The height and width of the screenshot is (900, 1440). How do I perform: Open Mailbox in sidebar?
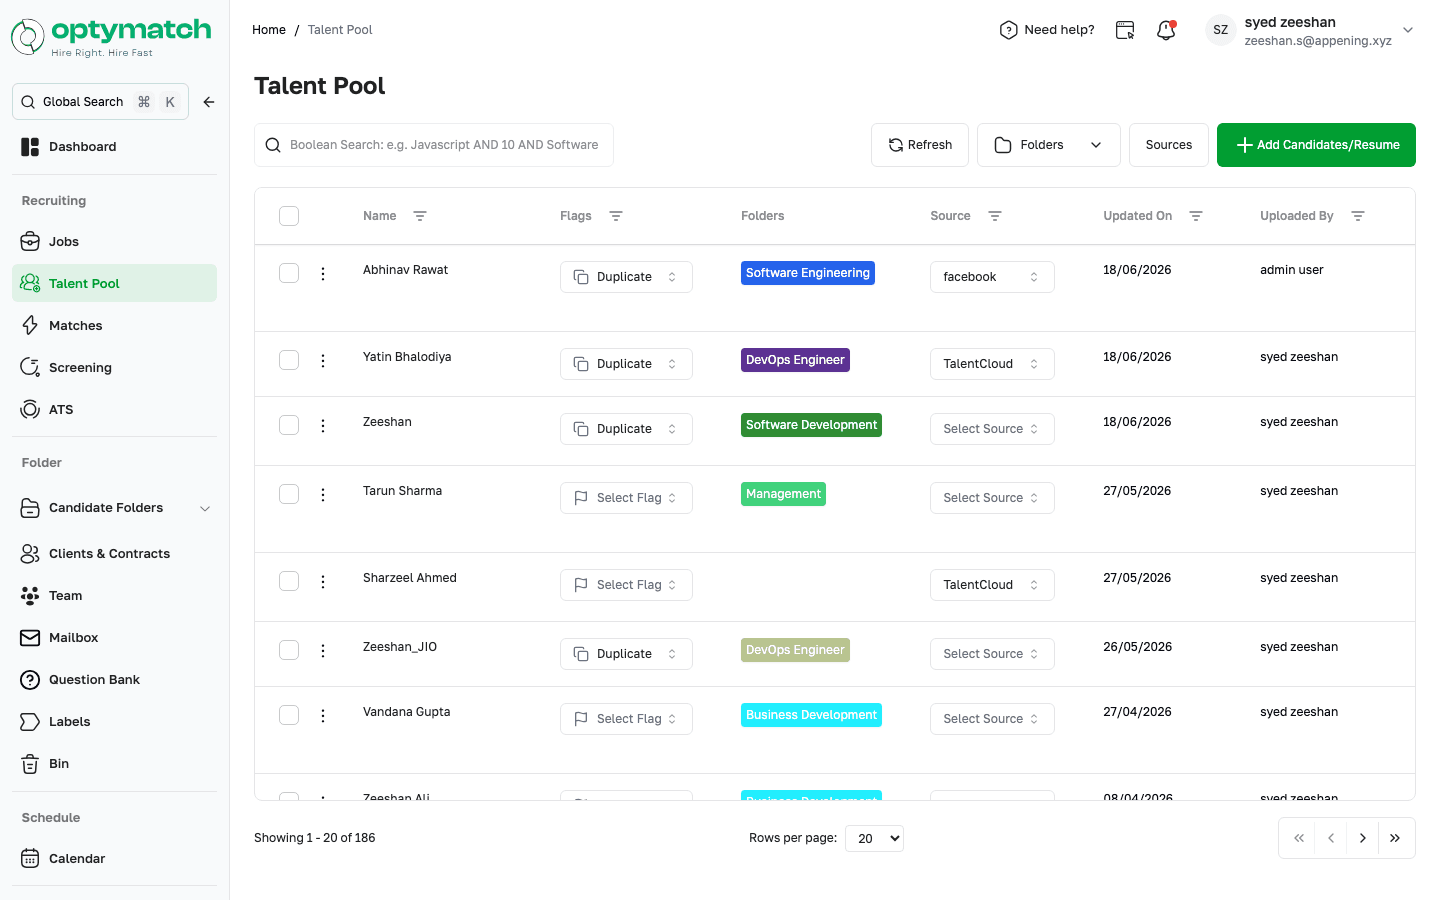point(114,637)
